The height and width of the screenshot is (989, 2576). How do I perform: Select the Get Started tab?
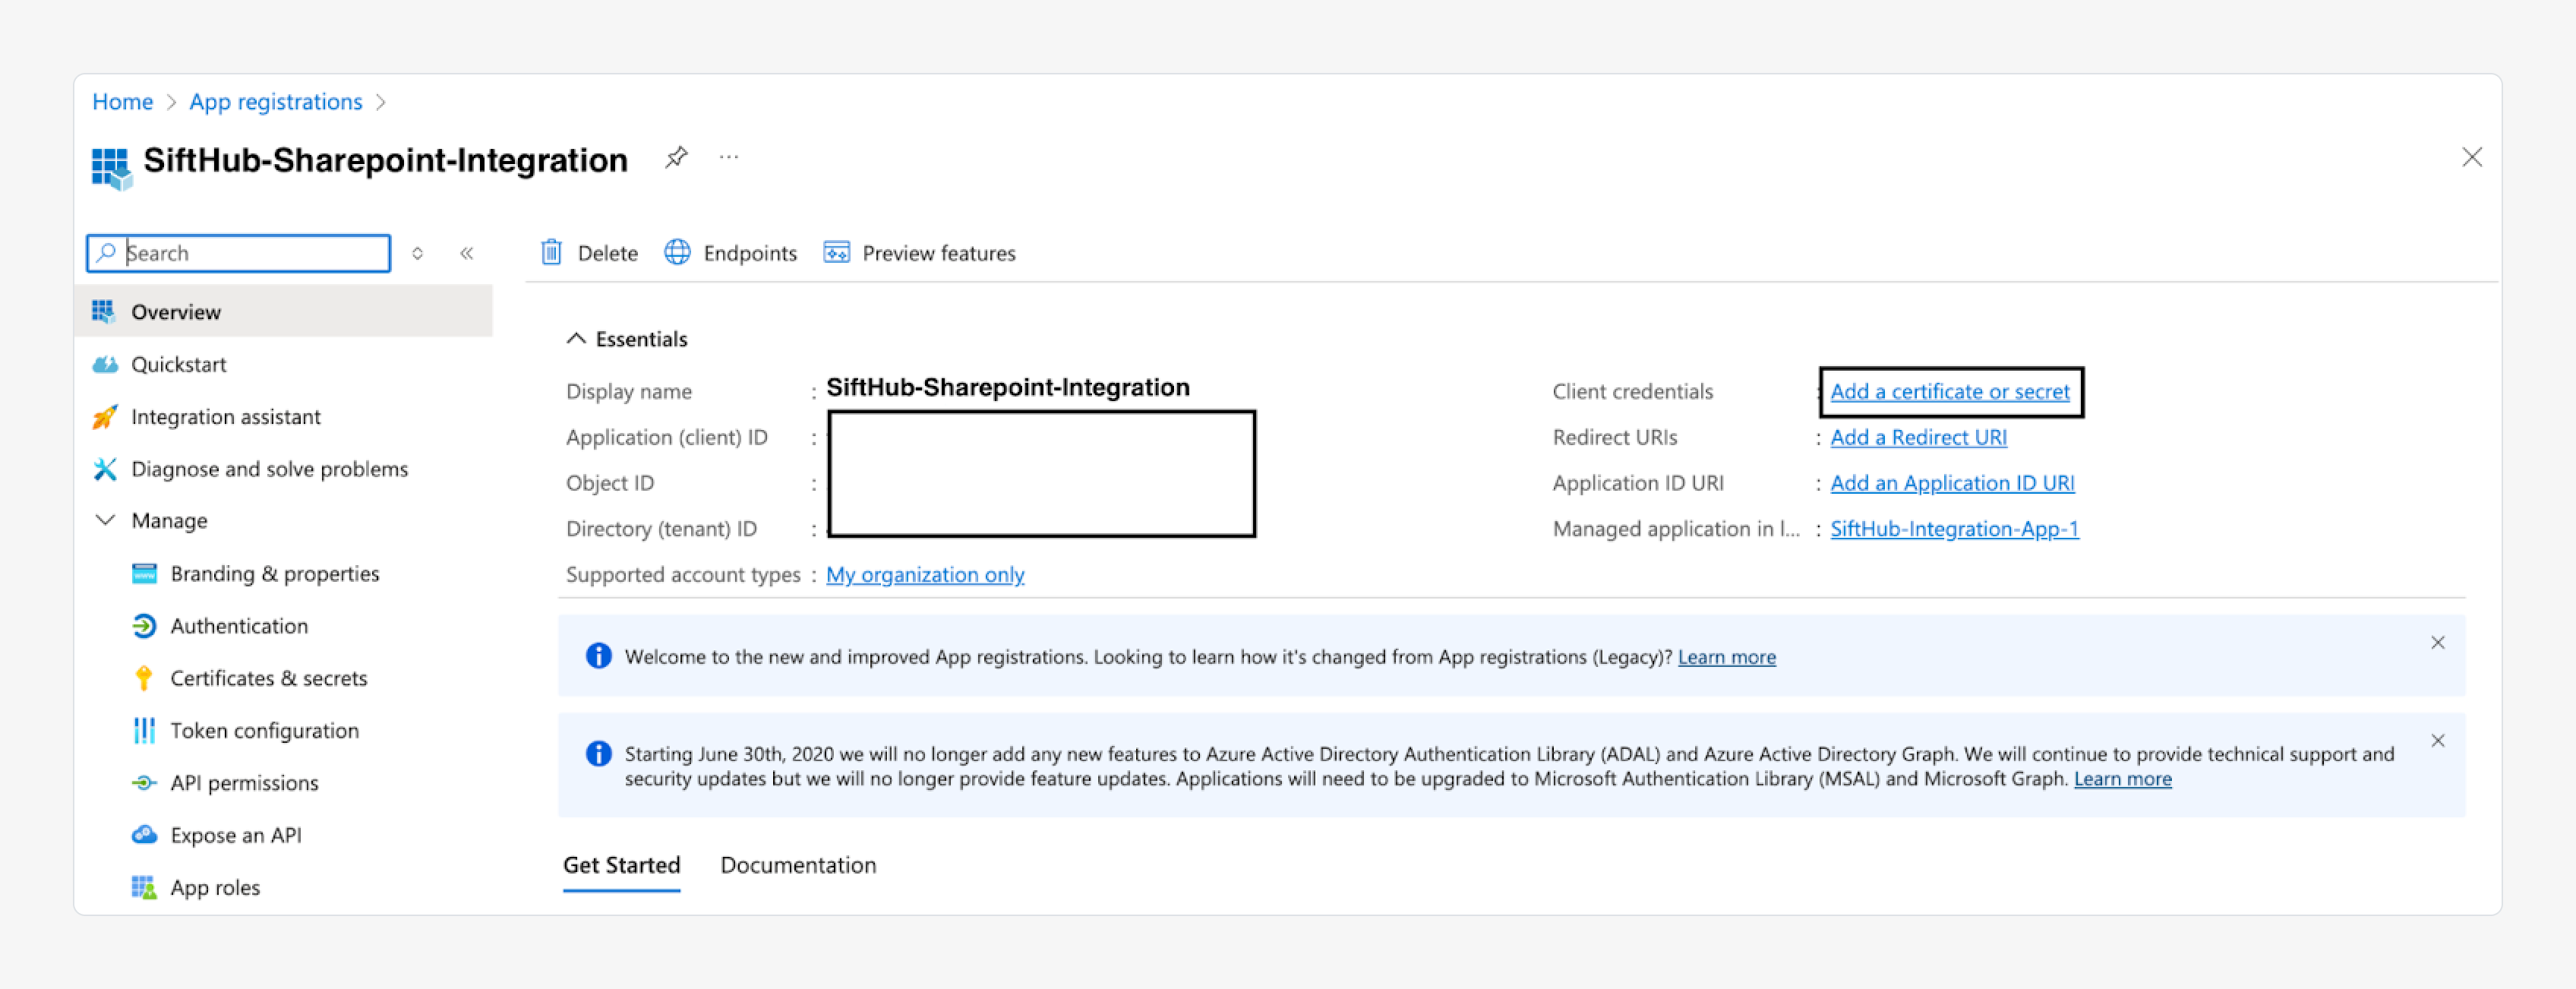(621, 865)
